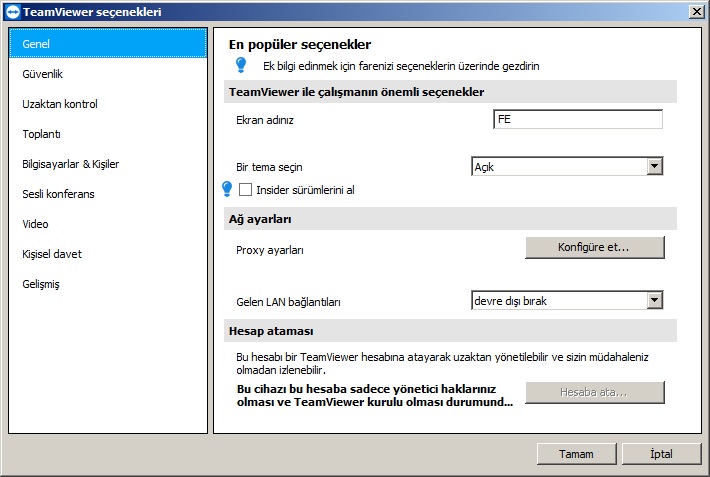The width and height of the screenshot is (710, 477).
Task: Click the lightbulb next to Insider sürümlerini al
Action: coord(227,189)
